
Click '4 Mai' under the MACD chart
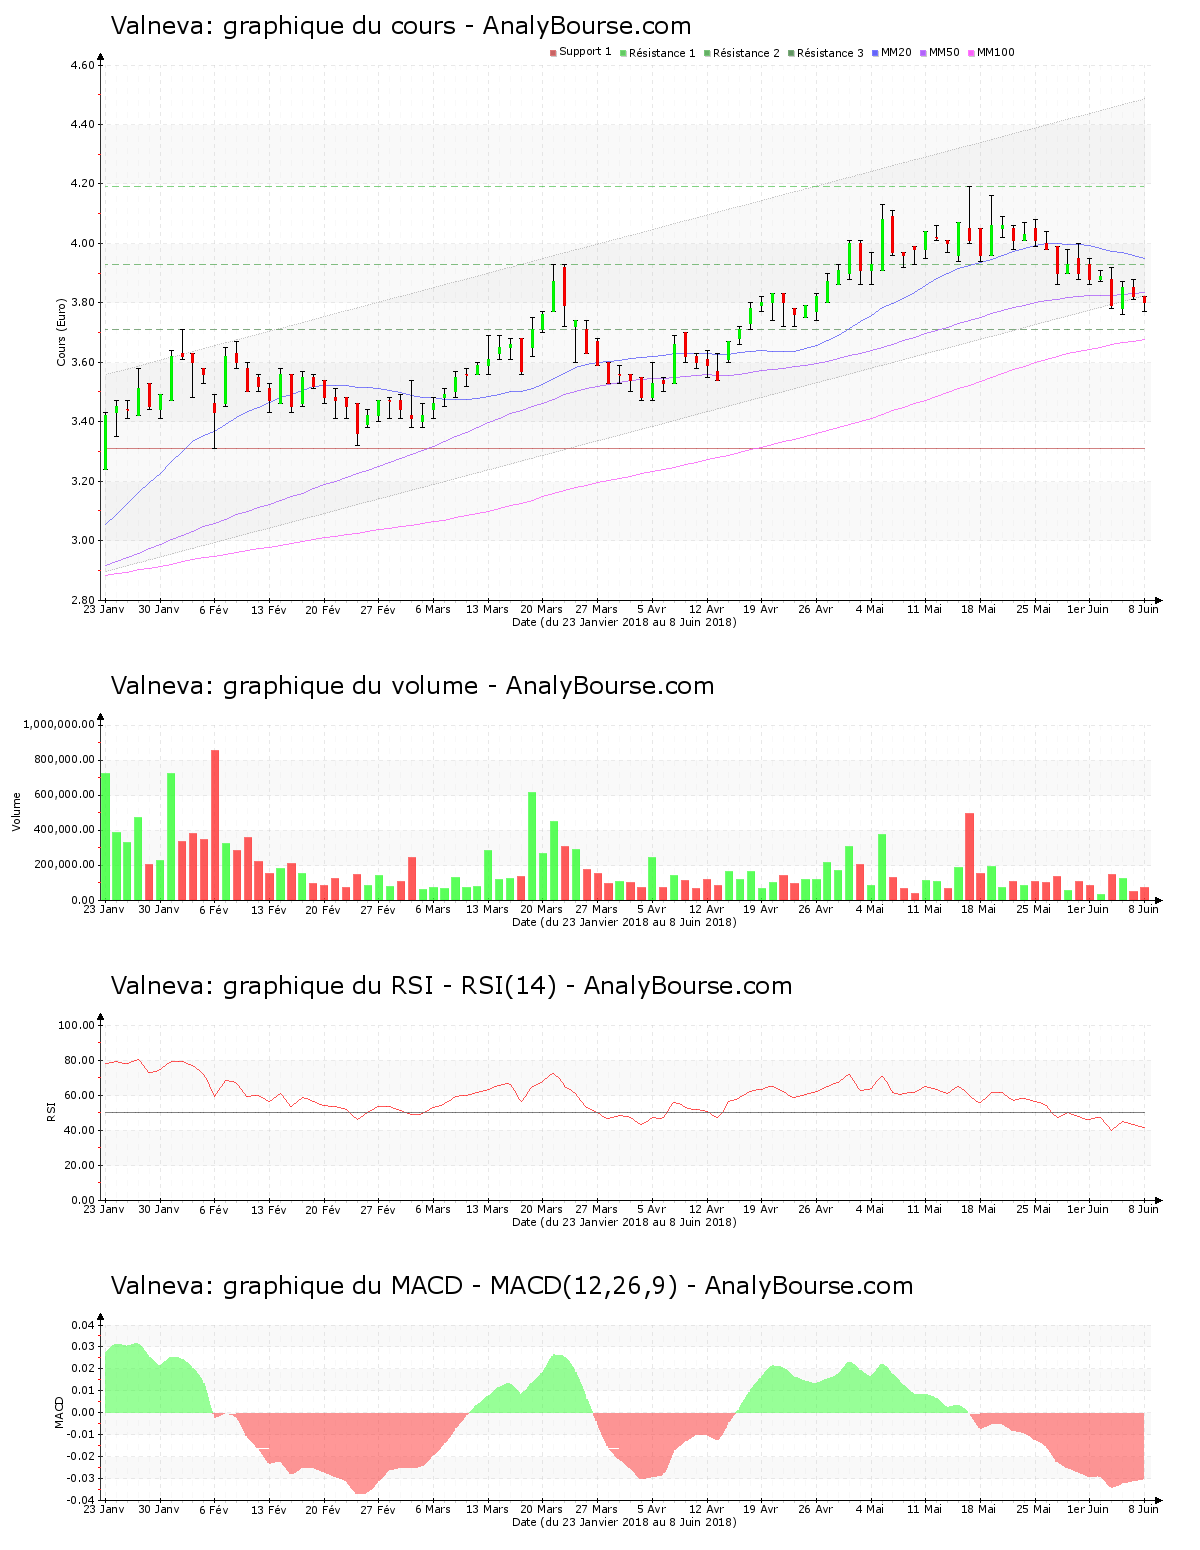870,1509
